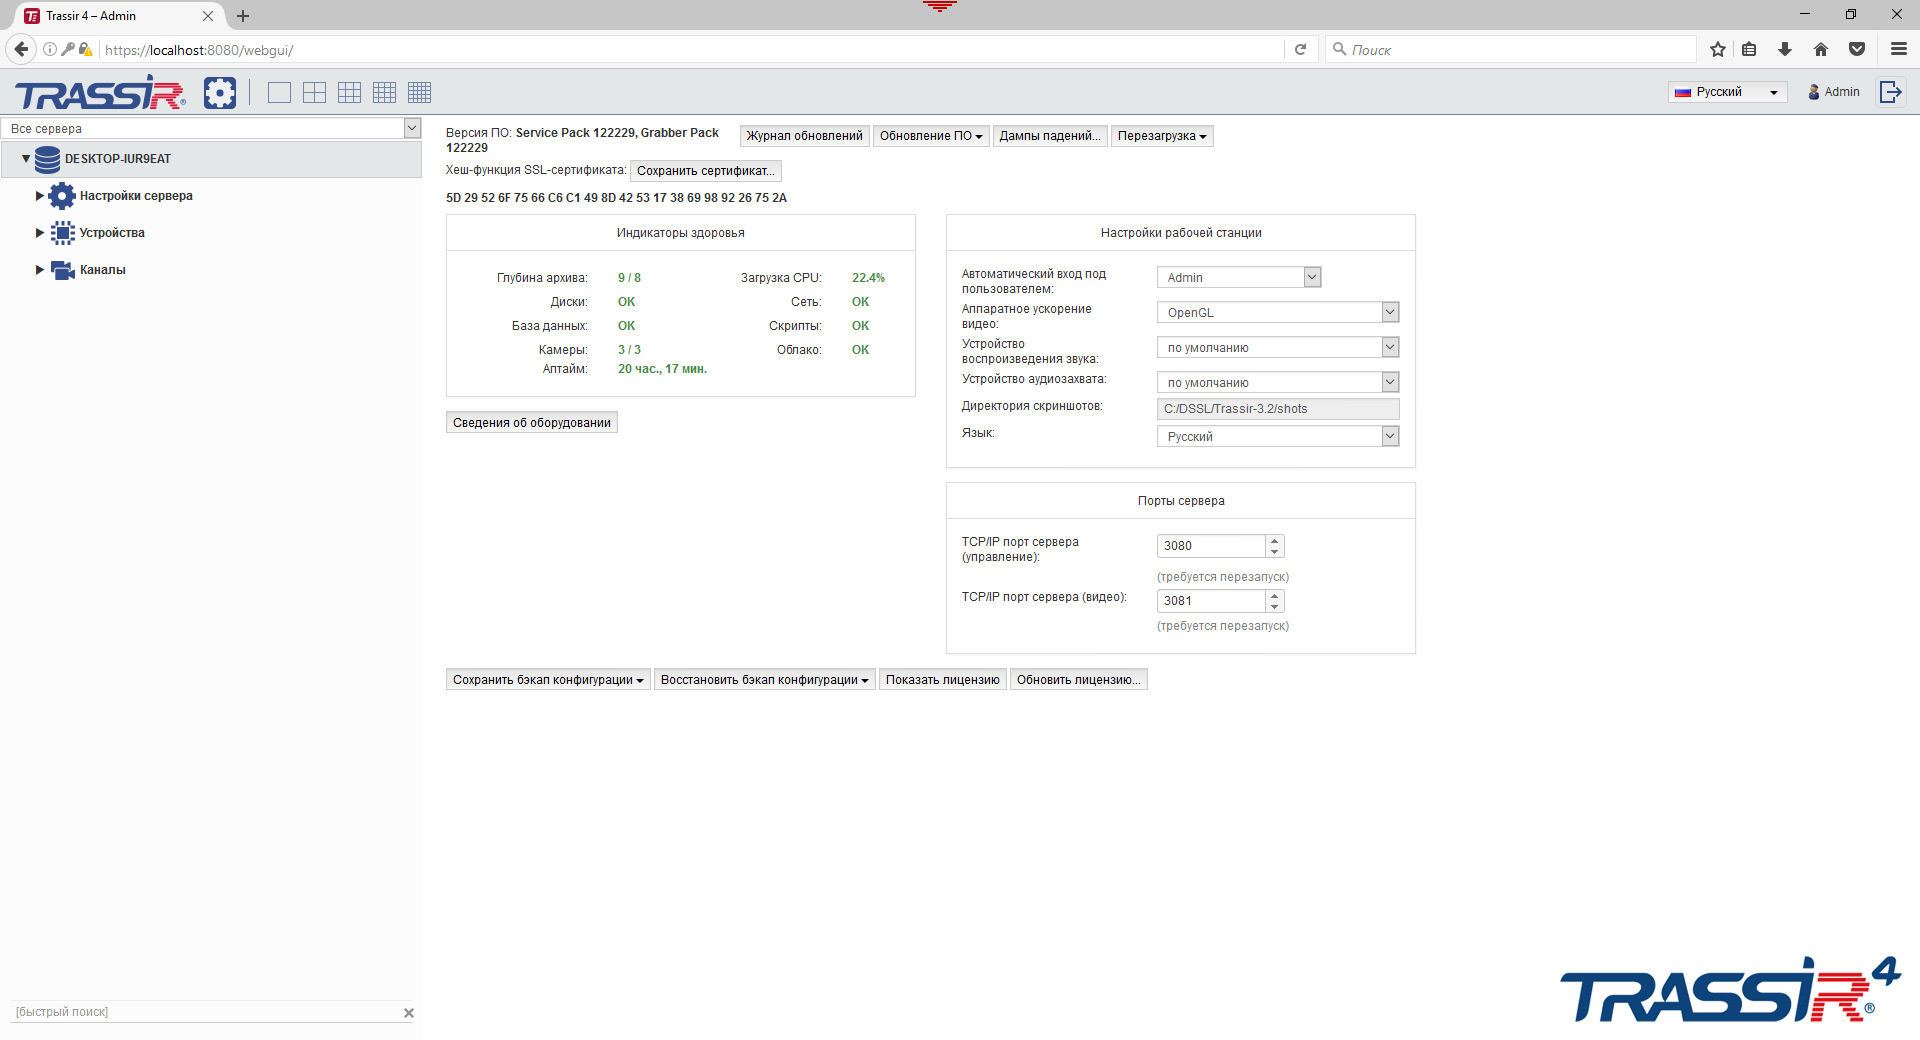Select the 5x5 grid layout icon
Image resolution: width=1920 pixels, height=1040 pixels.
coord(419,92)
